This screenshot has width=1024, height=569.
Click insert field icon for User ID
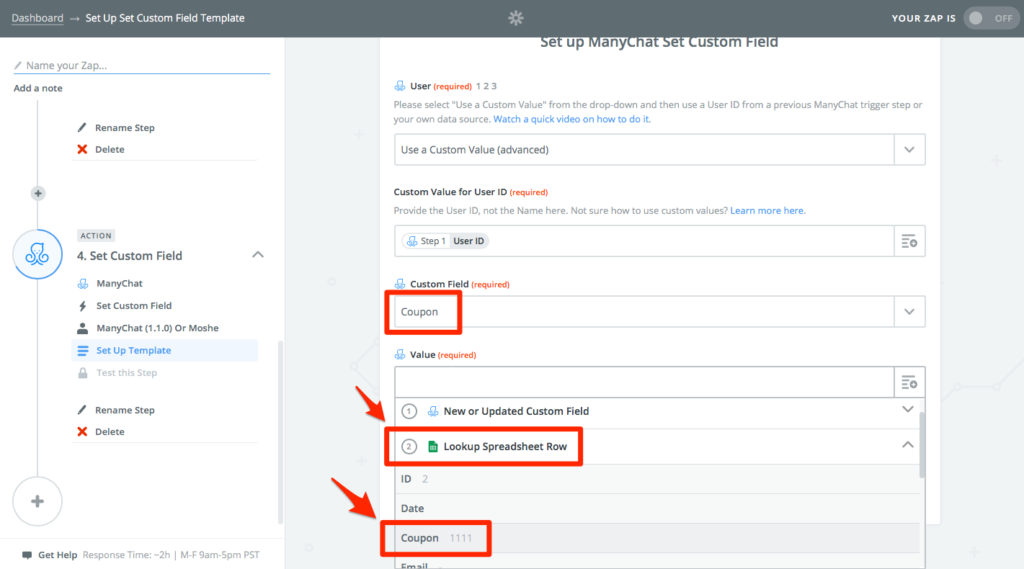909,241
